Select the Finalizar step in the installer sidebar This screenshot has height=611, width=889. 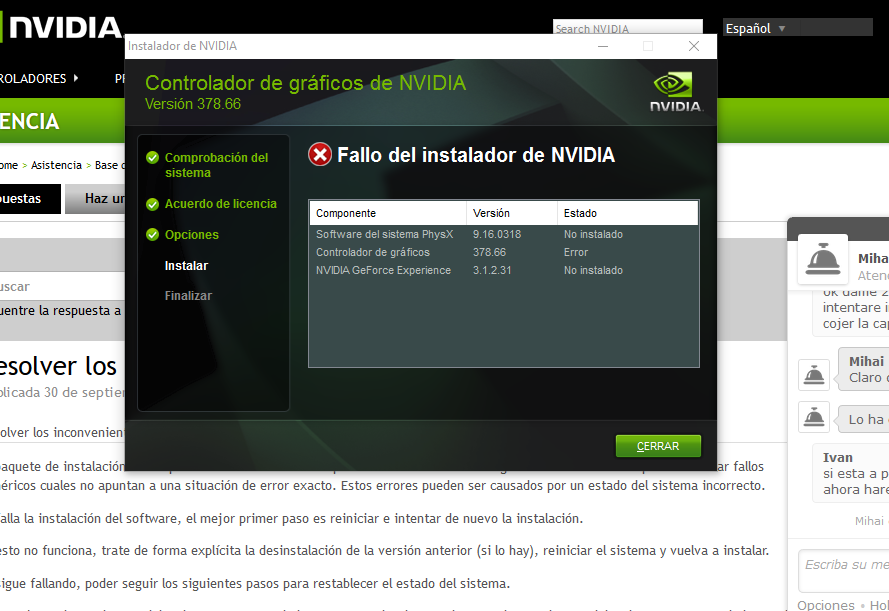[188, 296]
